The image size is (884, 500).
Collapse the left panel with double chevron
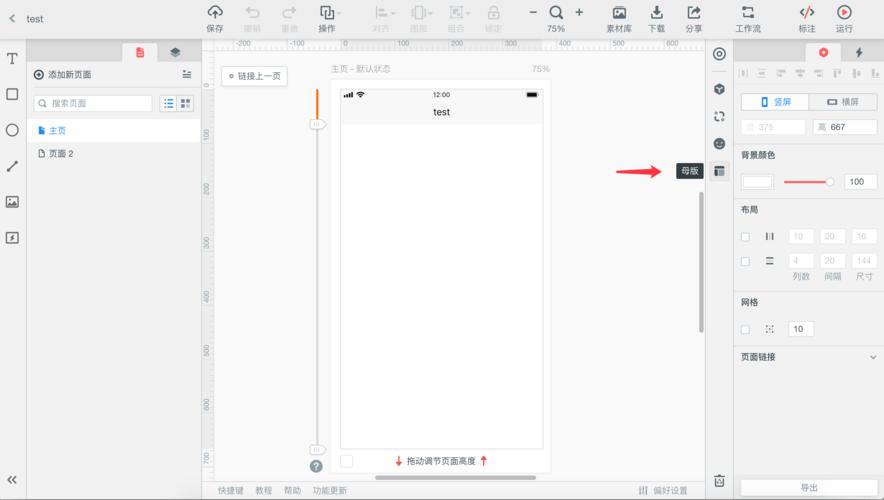tap(12, 480)
